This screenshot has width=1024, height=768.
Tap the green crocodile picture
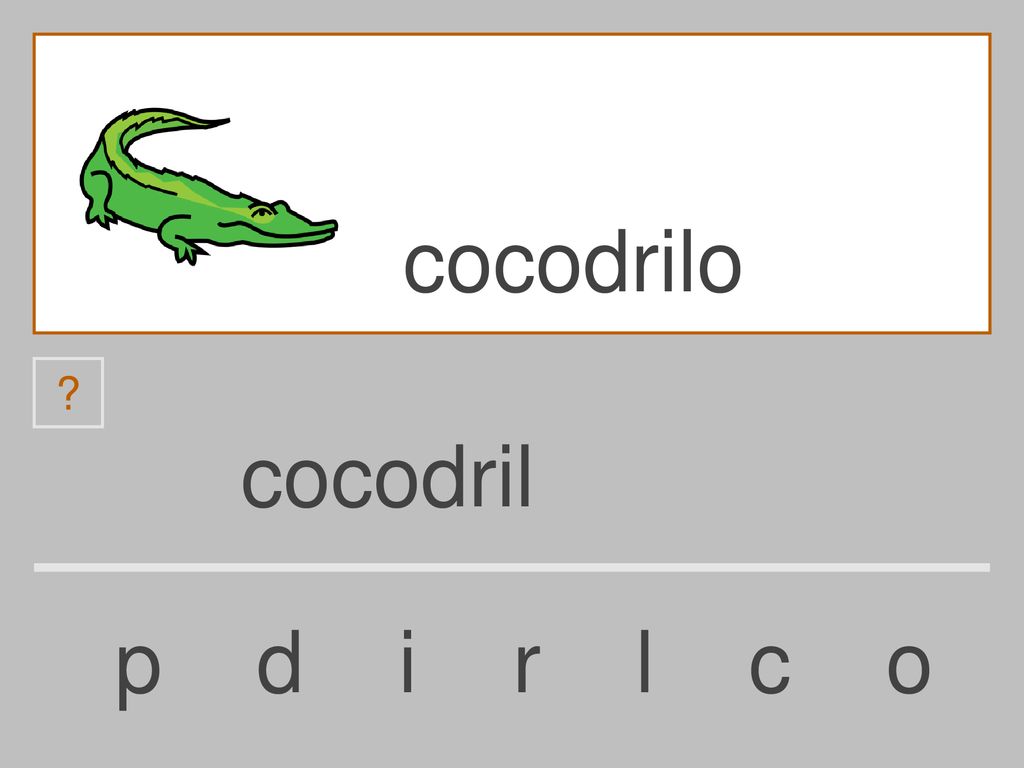[208, 186]
